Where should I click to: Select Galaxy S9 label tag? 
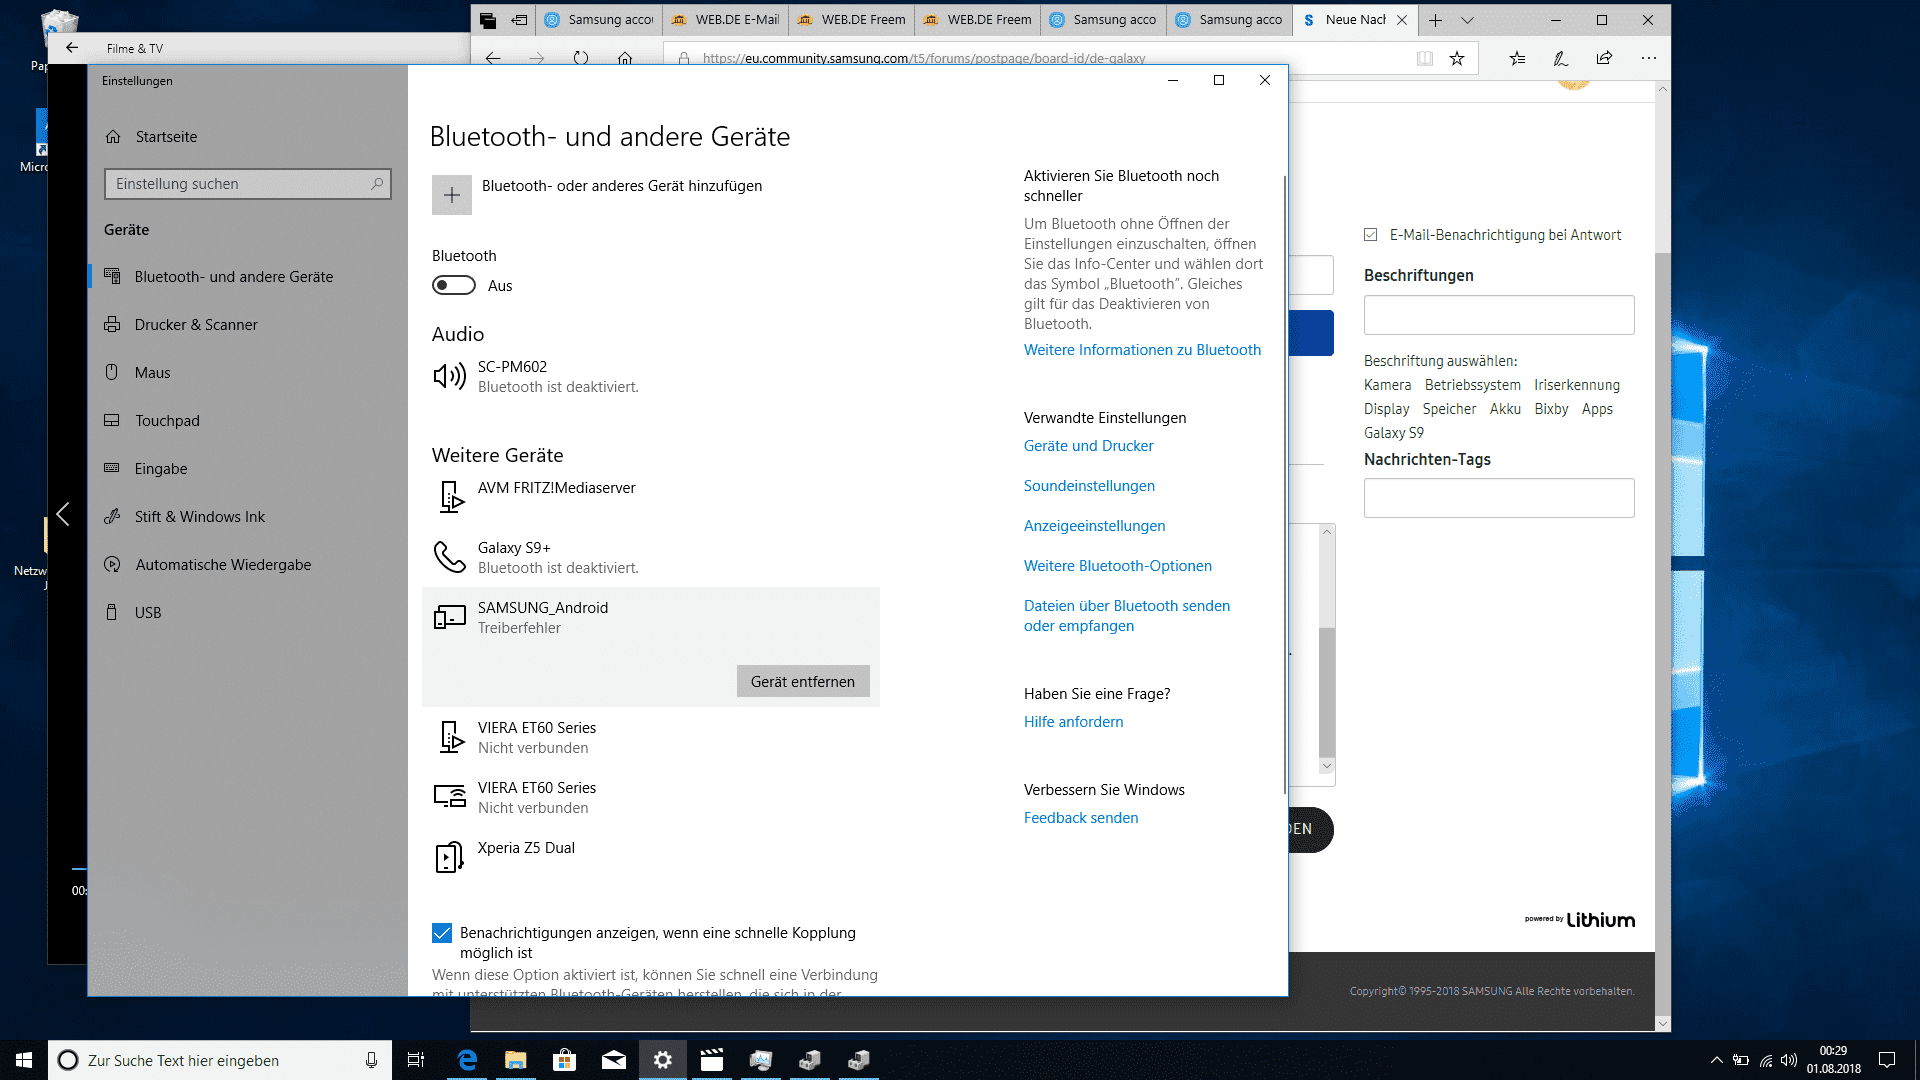(1393, 433)
